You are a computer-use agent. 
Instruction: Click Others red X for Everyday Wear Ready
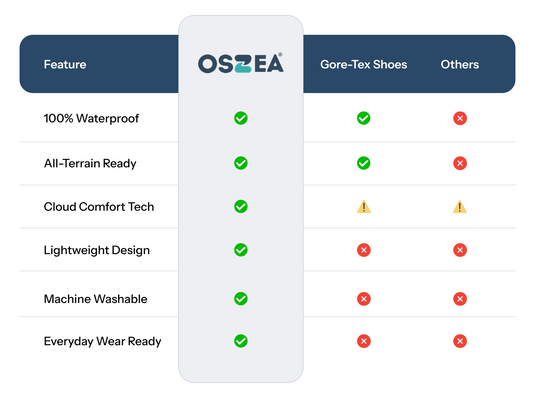click(x=460, y=341)
